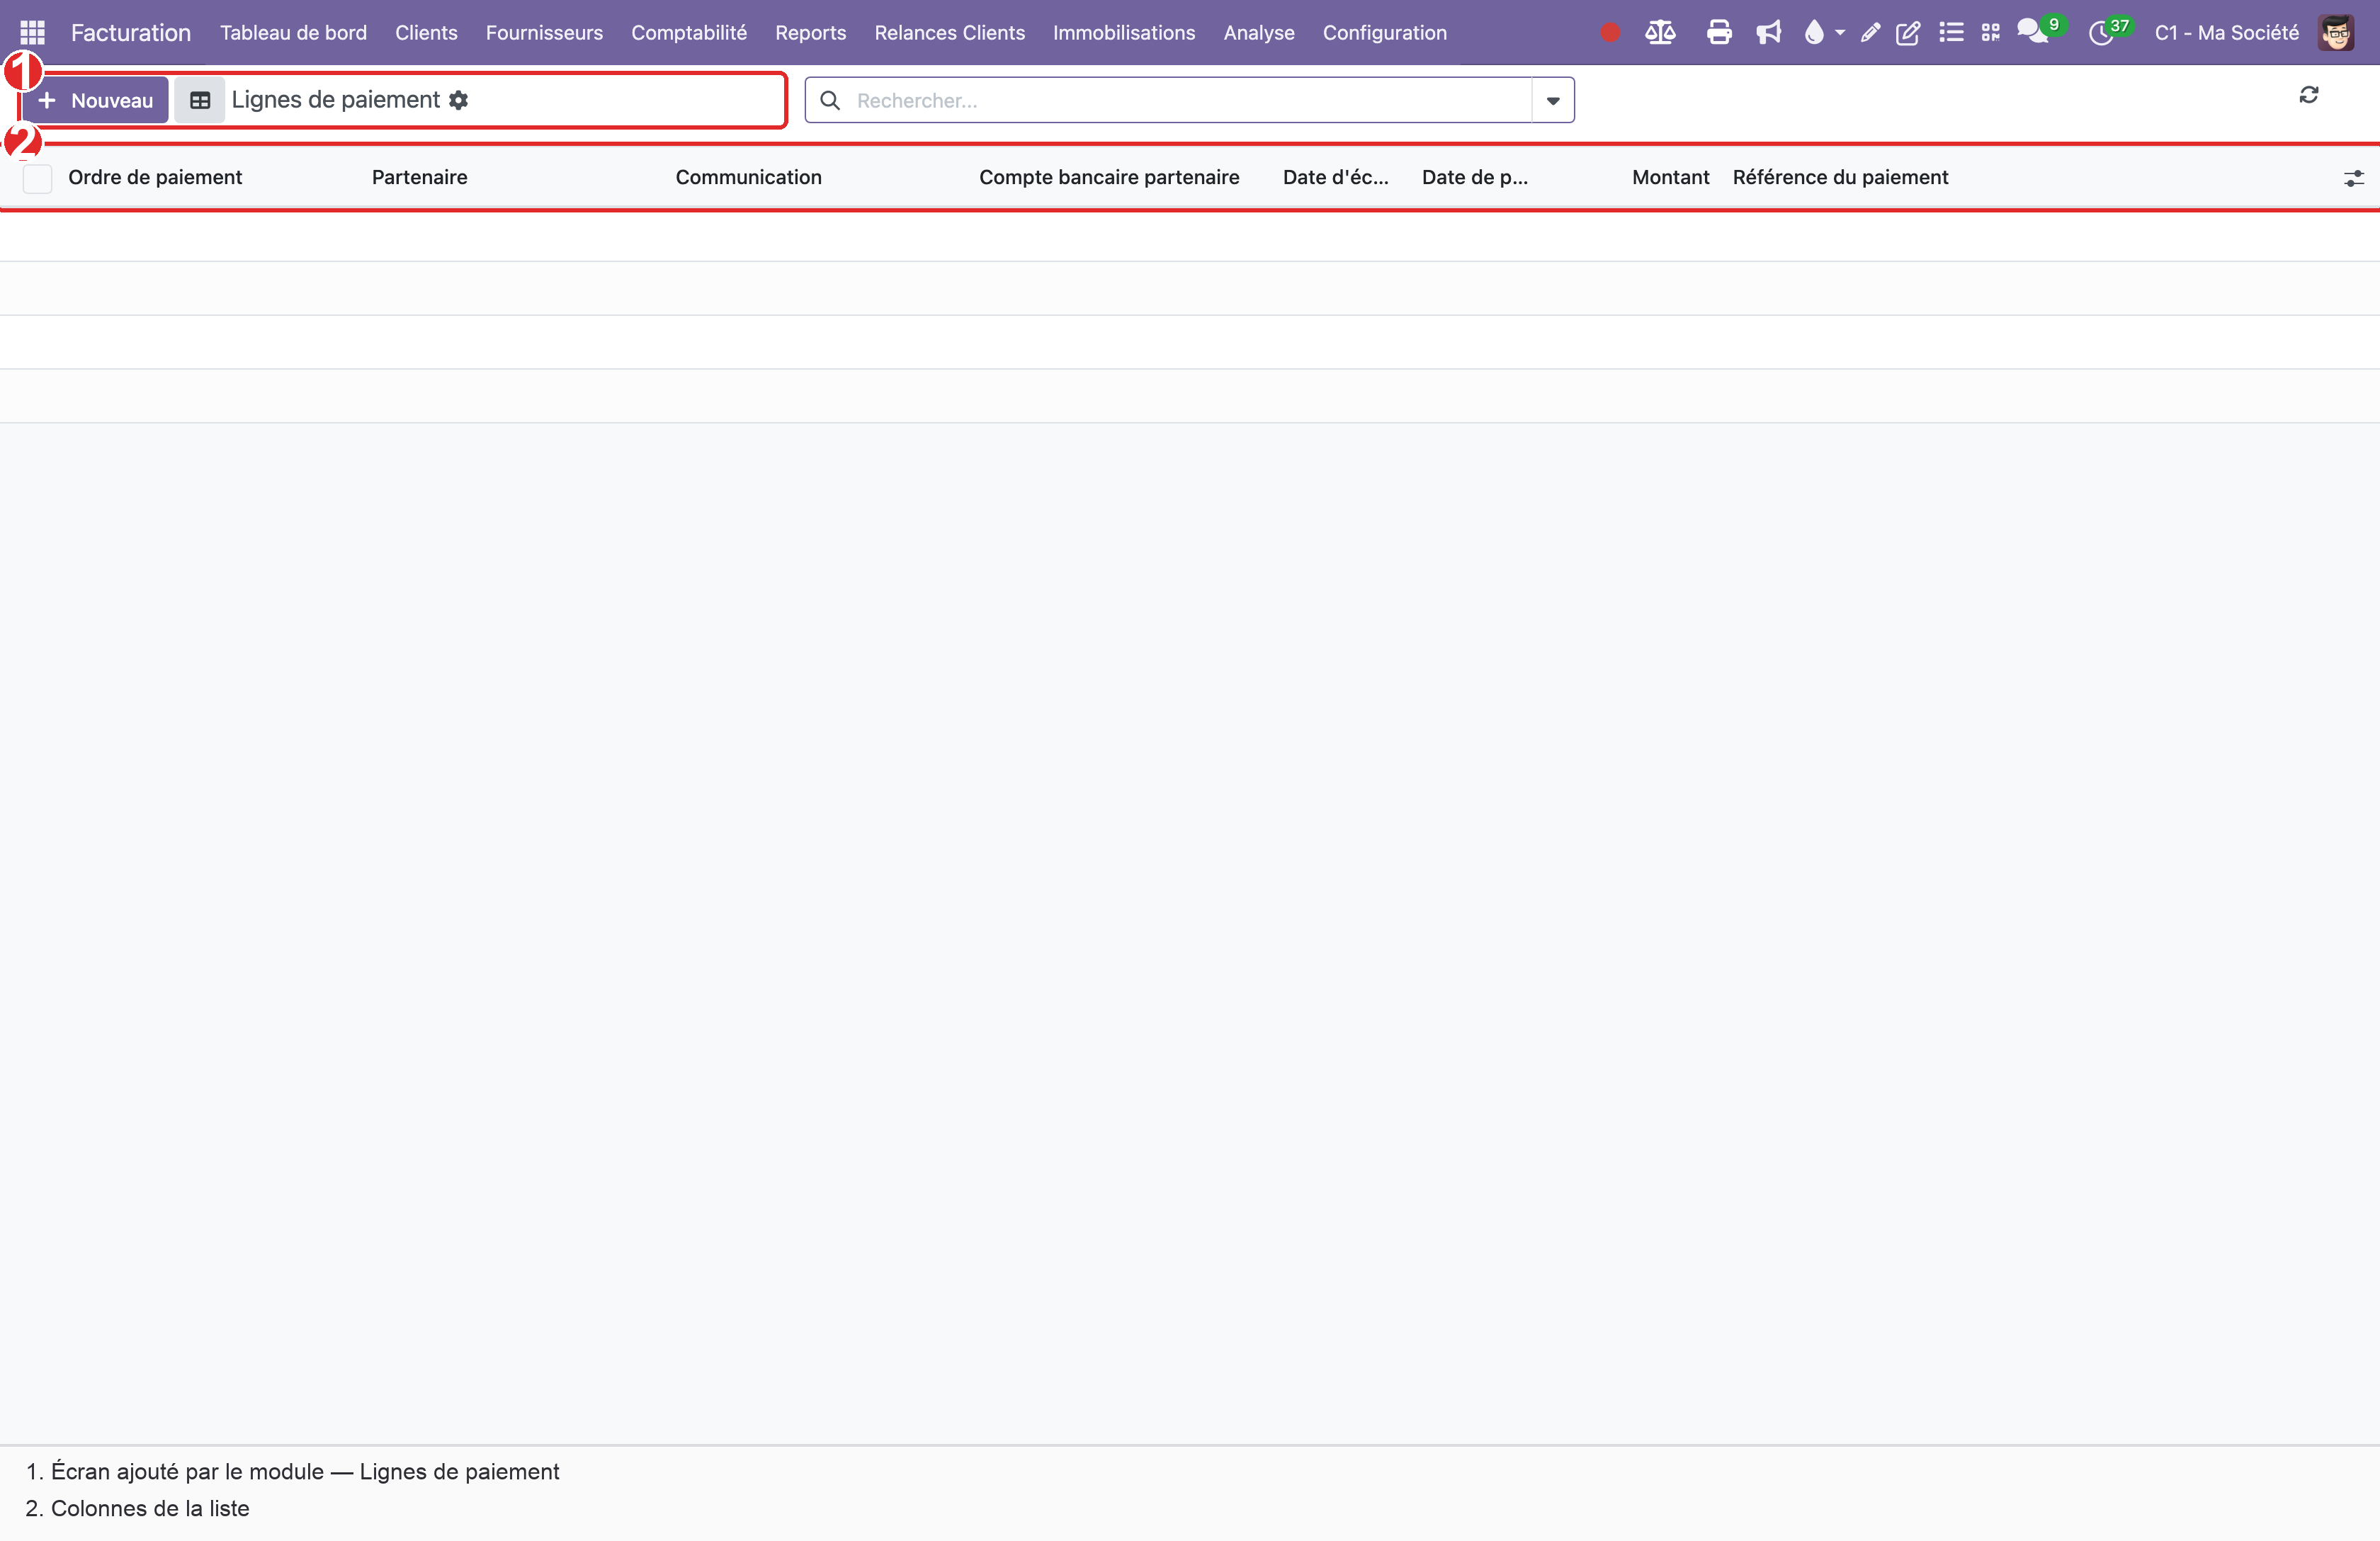Open the Fournisseurs menu
The image size is (2380, 1541).
[544, 33]
